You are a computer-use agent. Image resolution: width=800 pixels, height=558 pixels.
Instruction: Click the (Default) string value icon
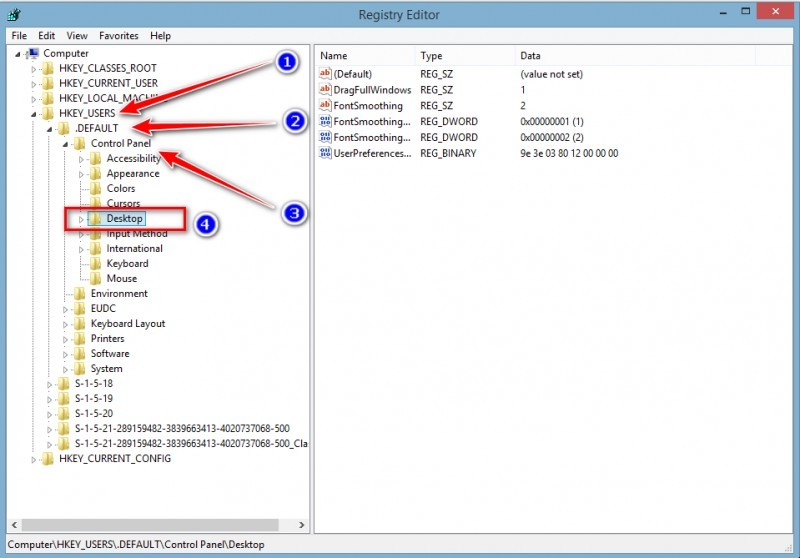click(x=325, y=73)
